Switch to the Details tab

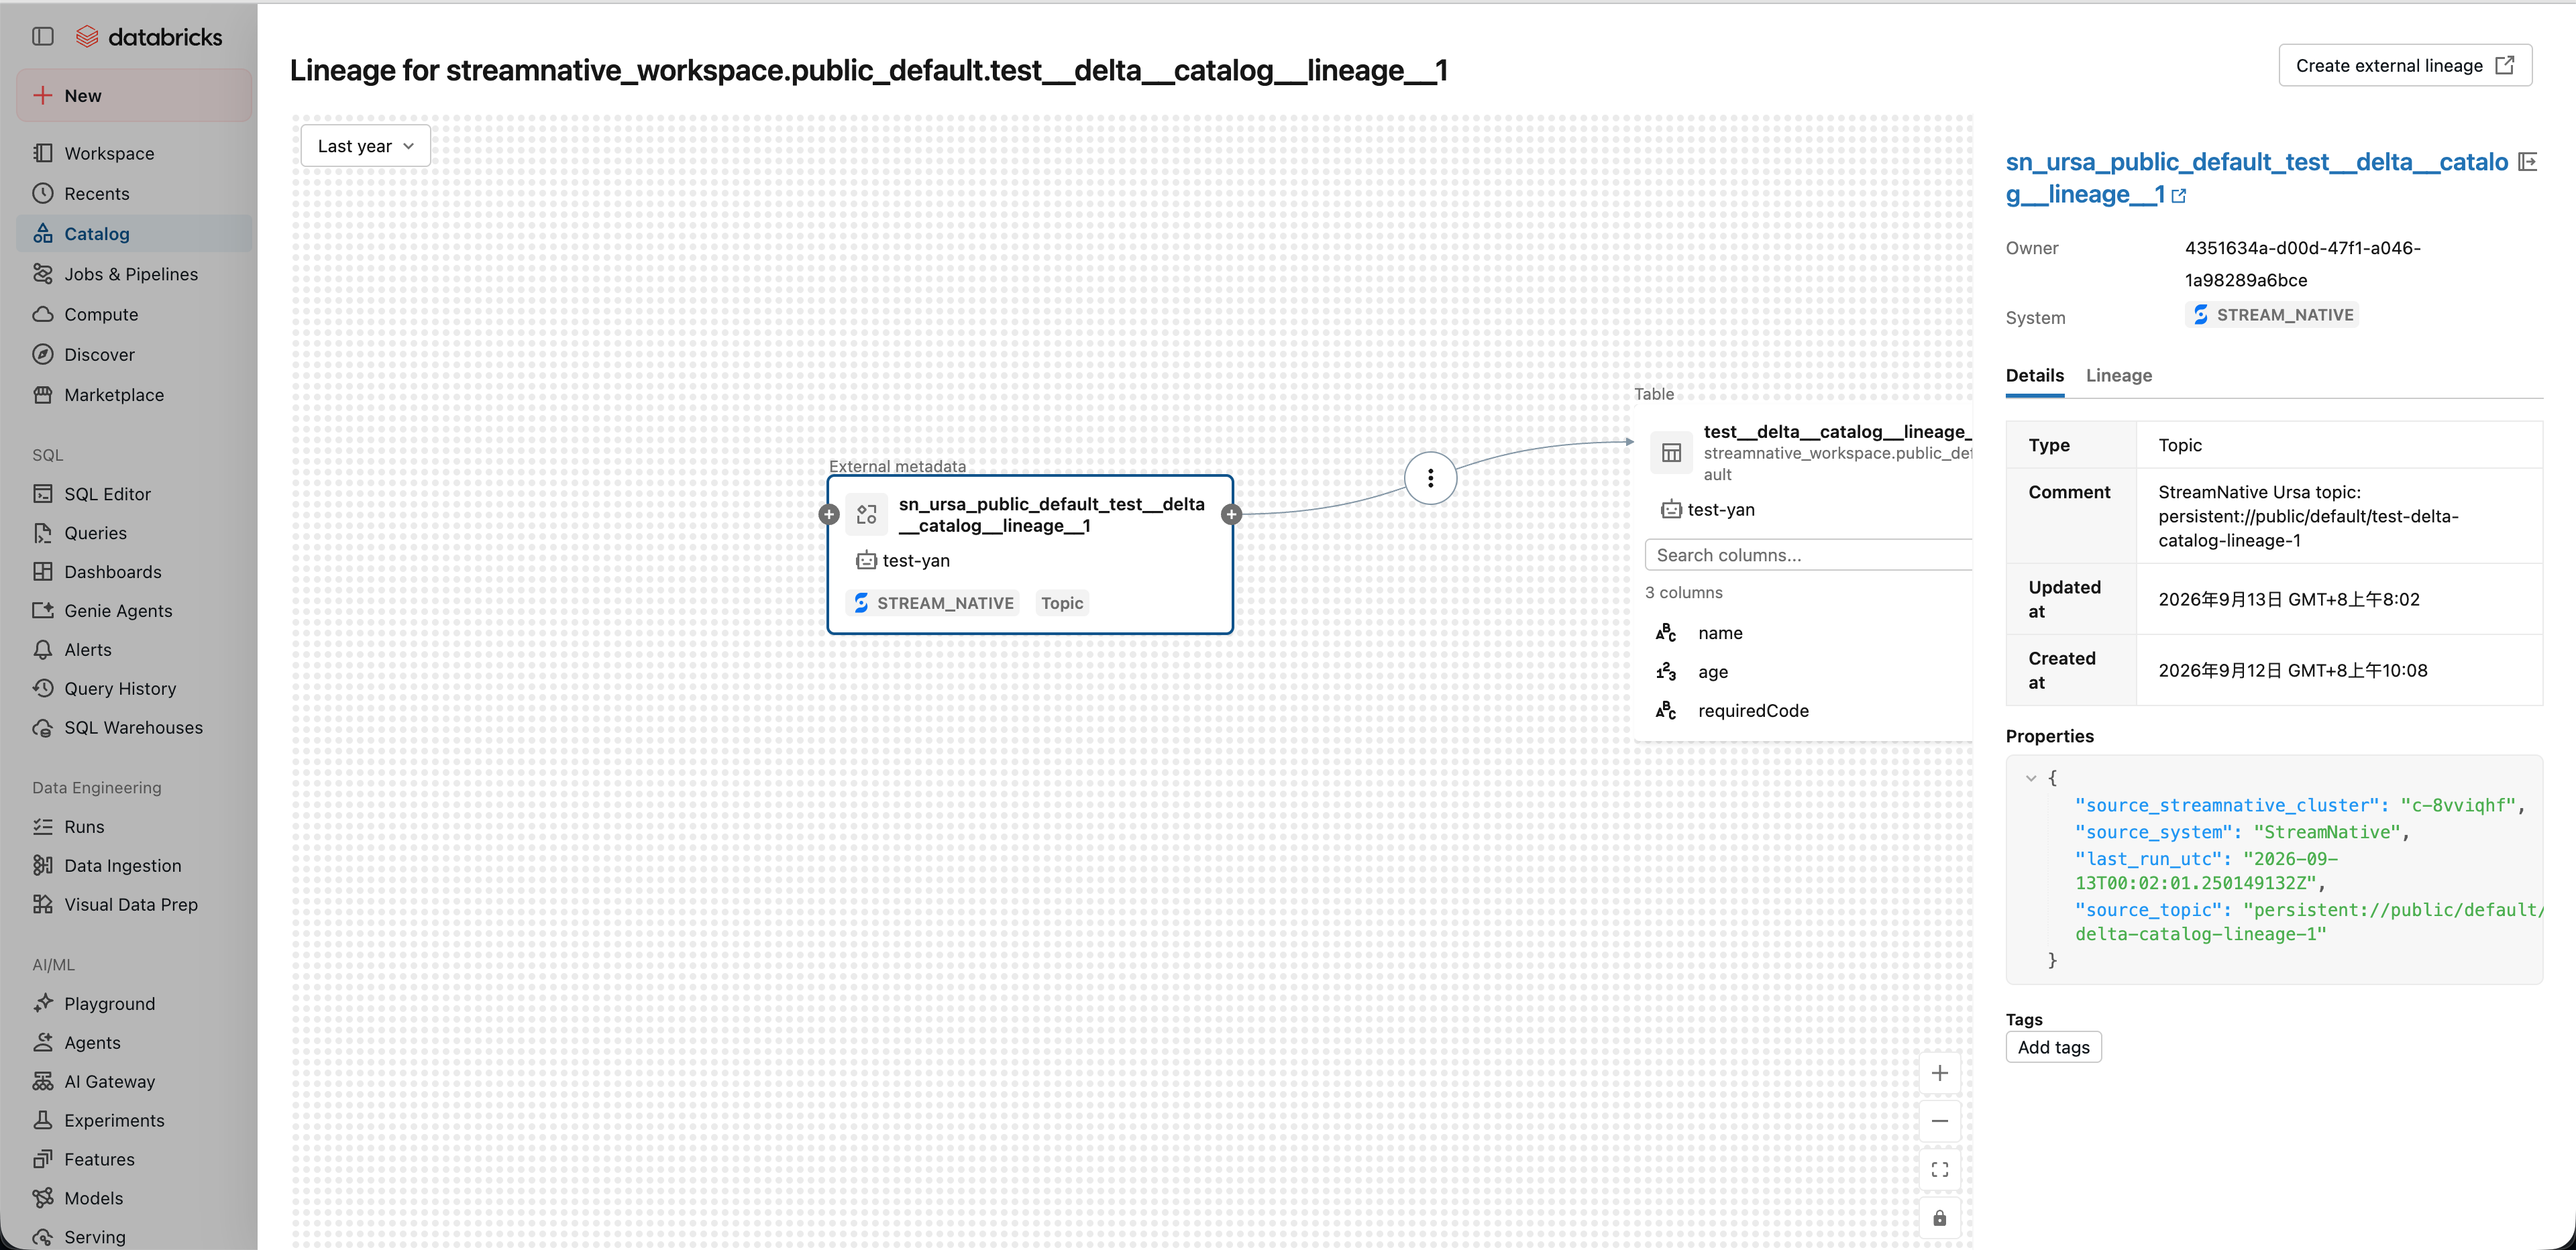pos(2034,375)
